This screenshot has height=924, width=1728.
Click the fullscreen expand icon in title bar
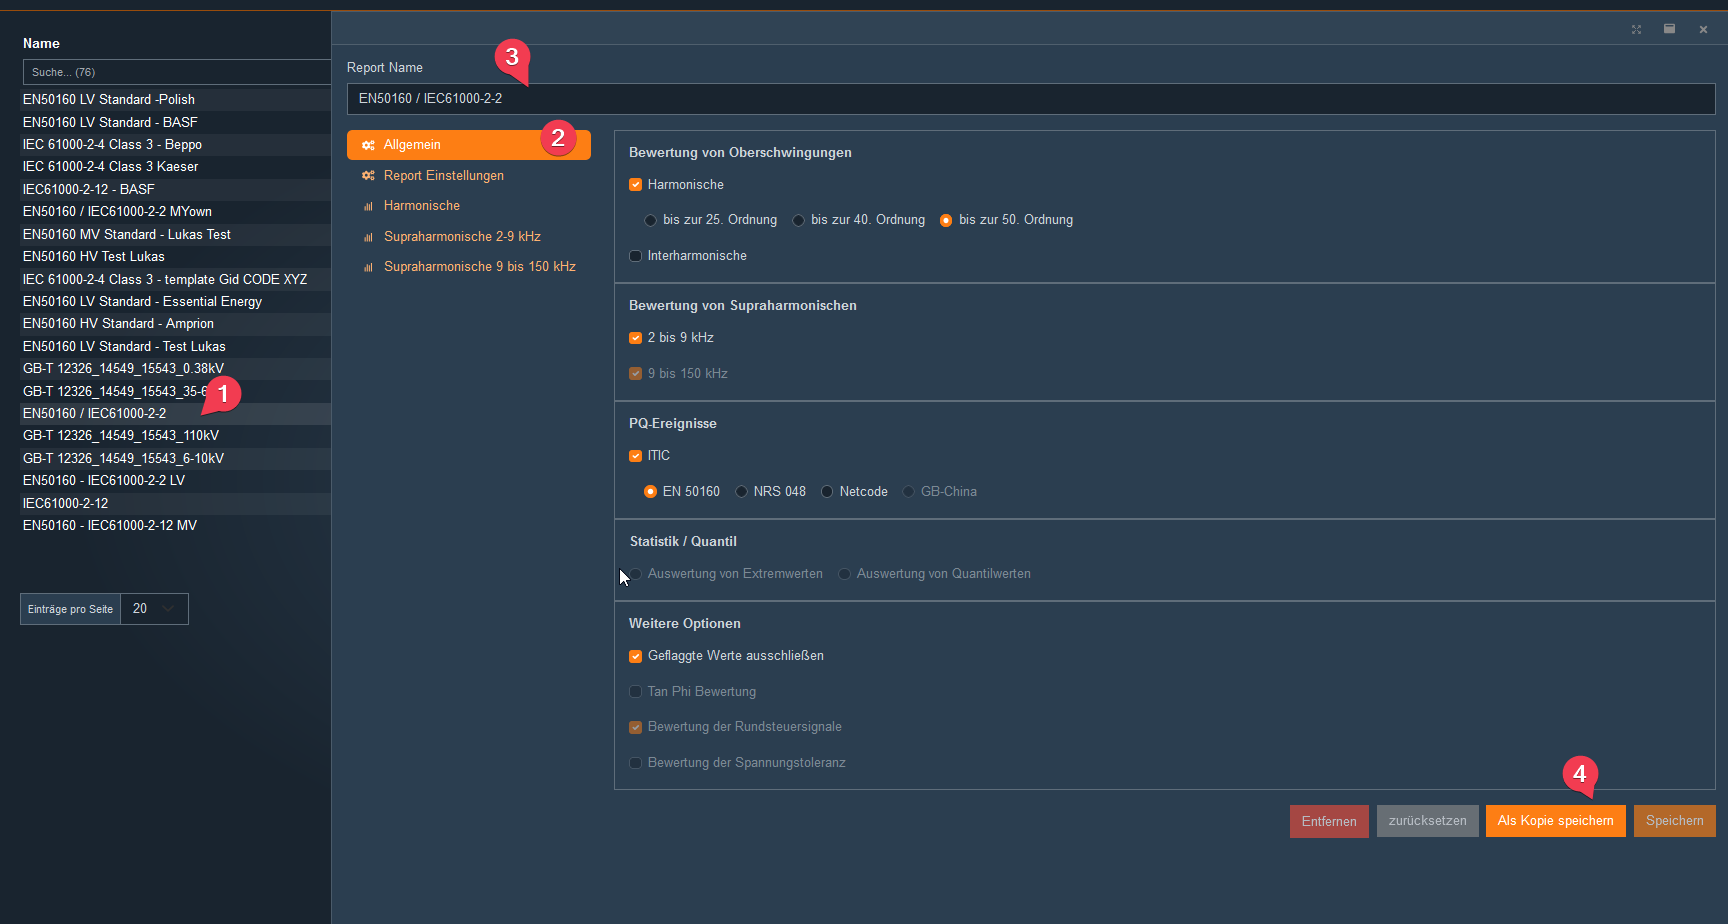coord(1636,30)
